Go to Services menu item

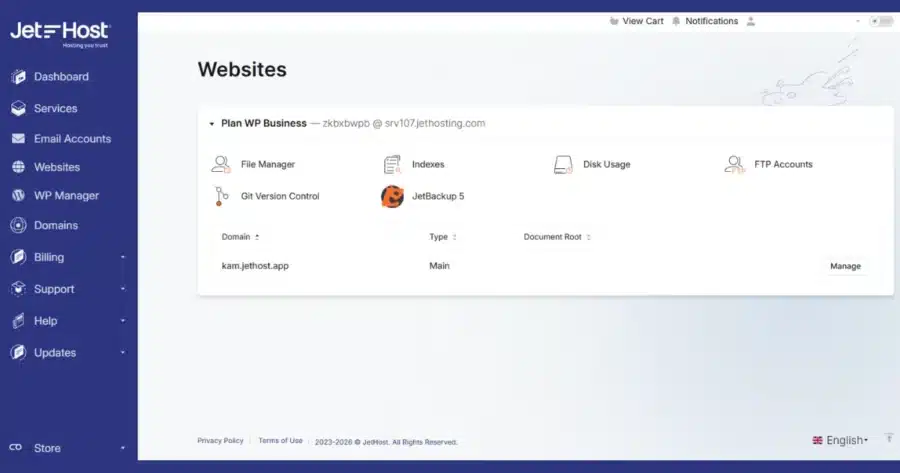click(56, 108)
